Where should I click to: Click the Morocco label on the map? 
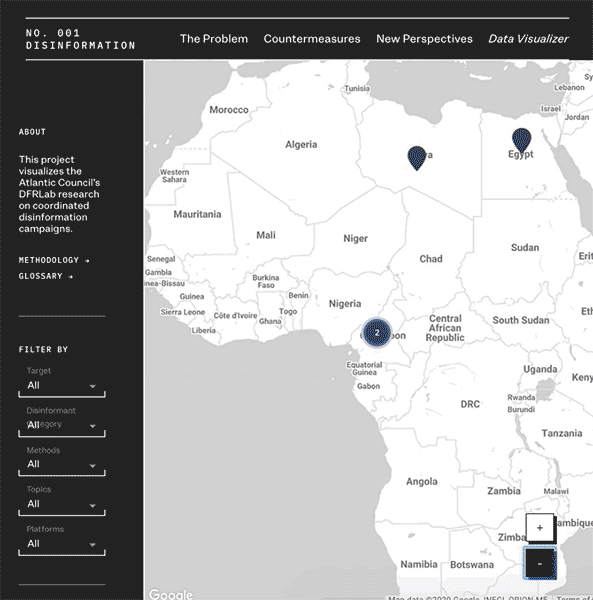229,110
